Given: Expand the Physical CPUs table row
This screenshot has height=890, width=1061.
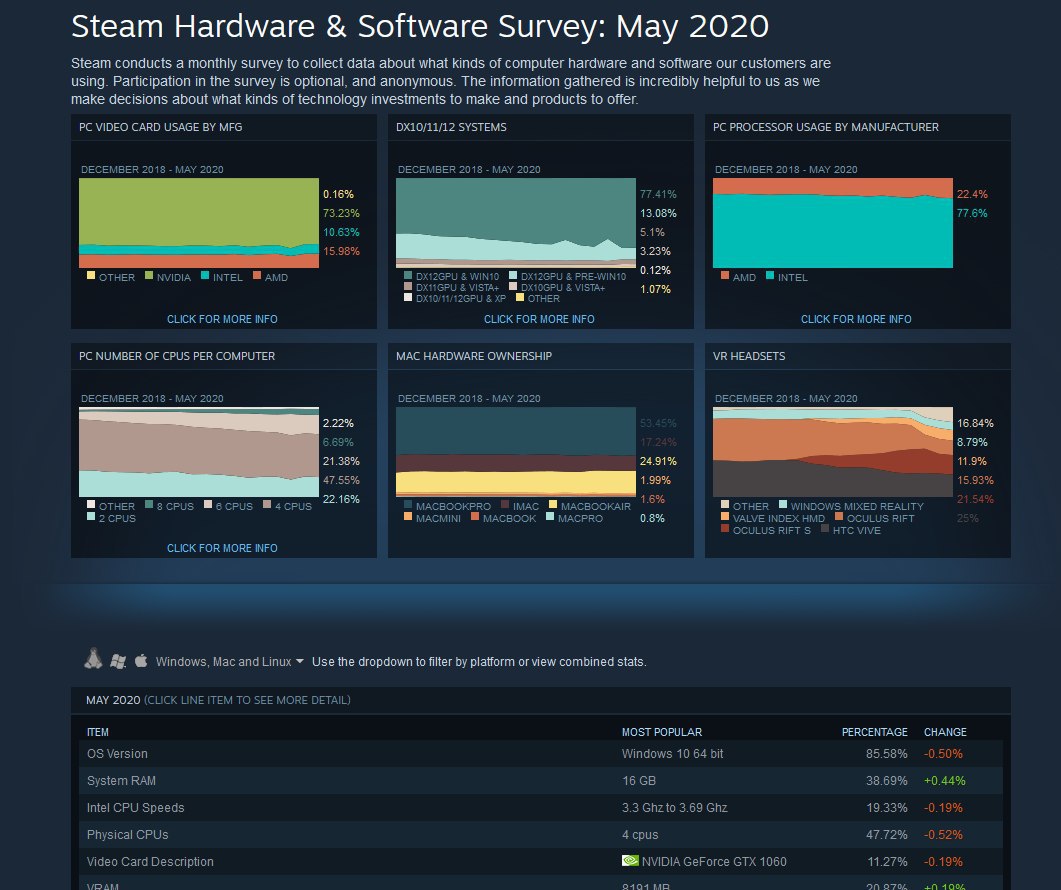Looking at the screenshot, I should pos(541,835).
